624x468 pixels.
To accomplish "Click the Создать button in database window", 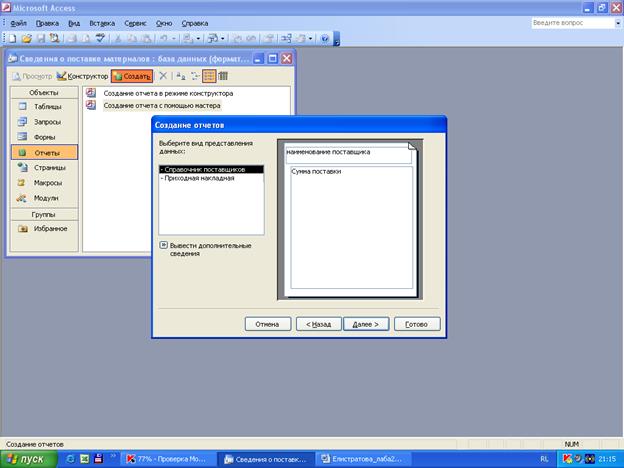I will (132, 76).
